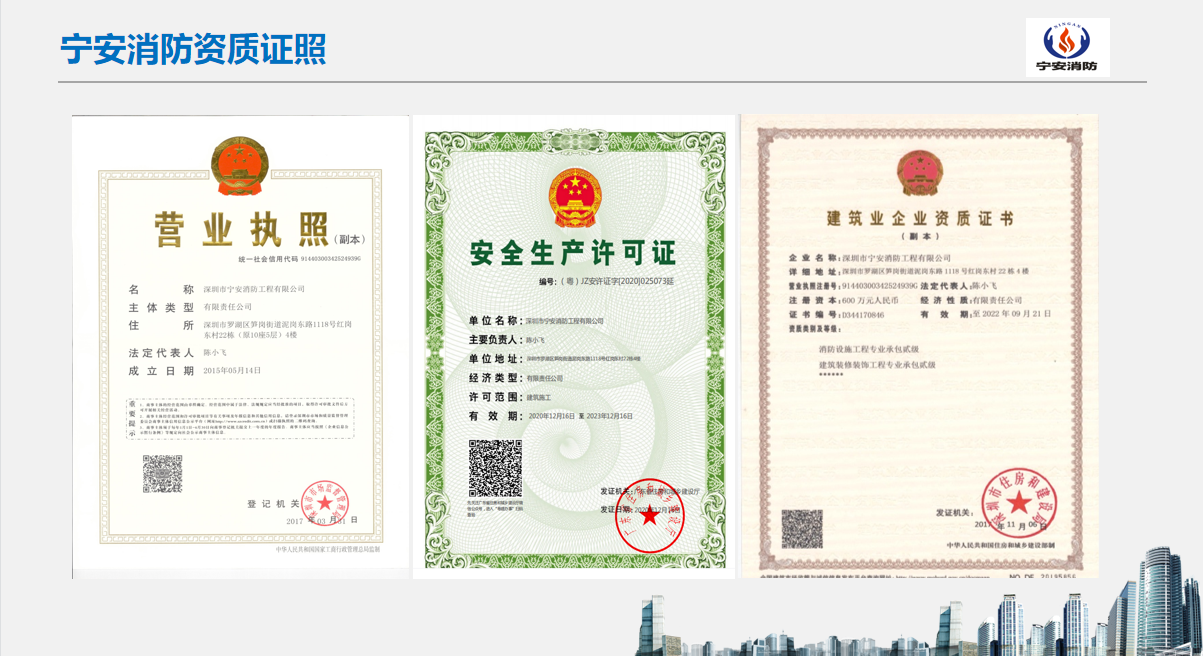This screenshot has height=656, width=1203.
Task: Select the 住所 address on the 营业执照
Action: point(278,330)
